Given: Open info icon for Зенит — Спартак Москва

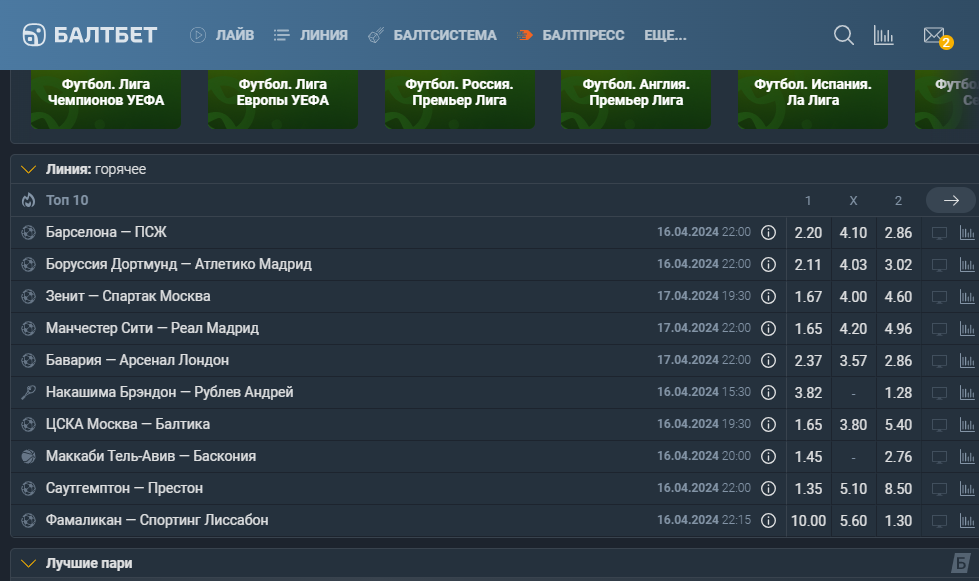Looking at the screenshot, I should tap(768, 296).
